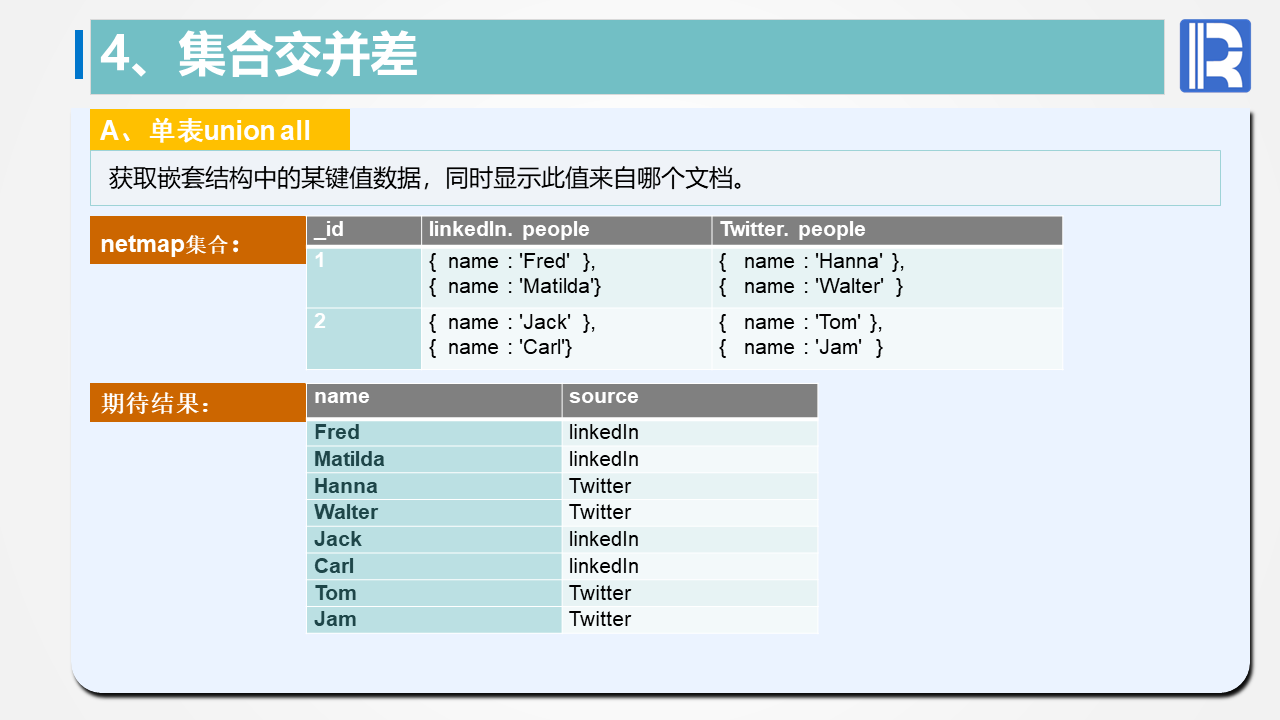
Task: Select the slide title '4、集合交并差'
Action: click(x=258, y=54)
